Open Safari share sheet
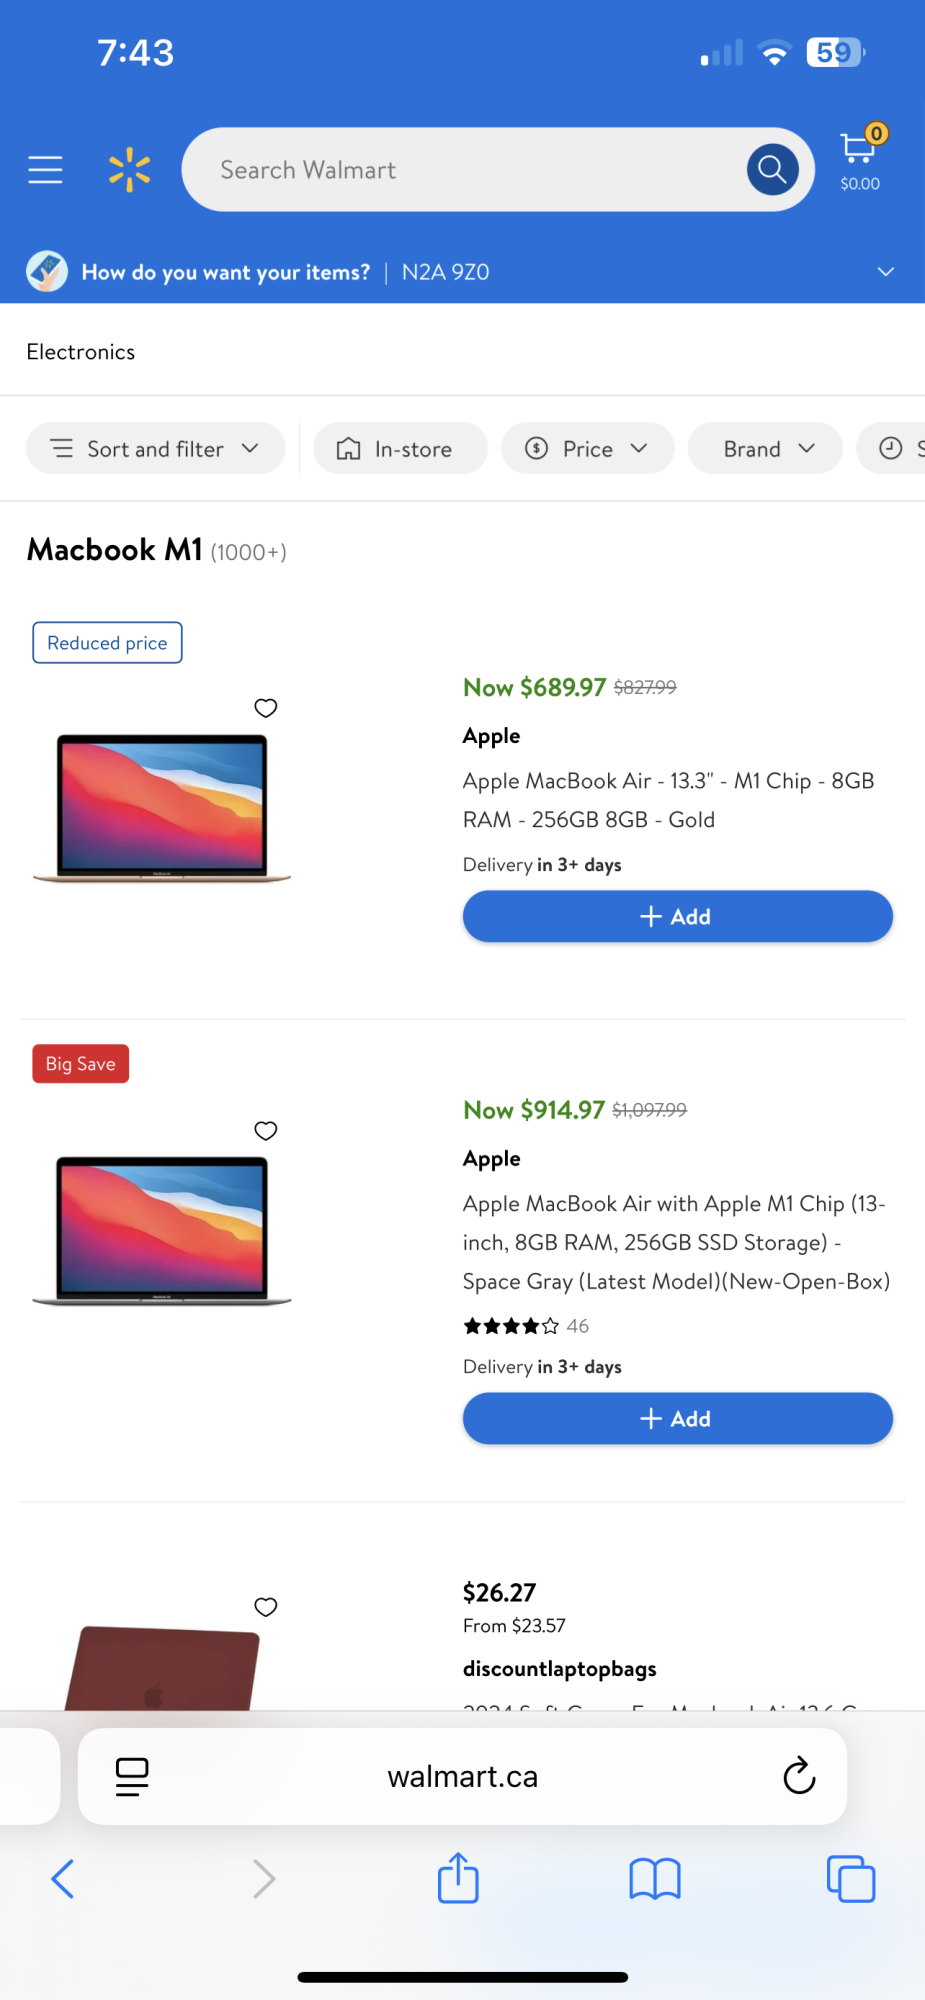The height and width of the screenshot is (2000, 925). click(x=459, y=1878)
